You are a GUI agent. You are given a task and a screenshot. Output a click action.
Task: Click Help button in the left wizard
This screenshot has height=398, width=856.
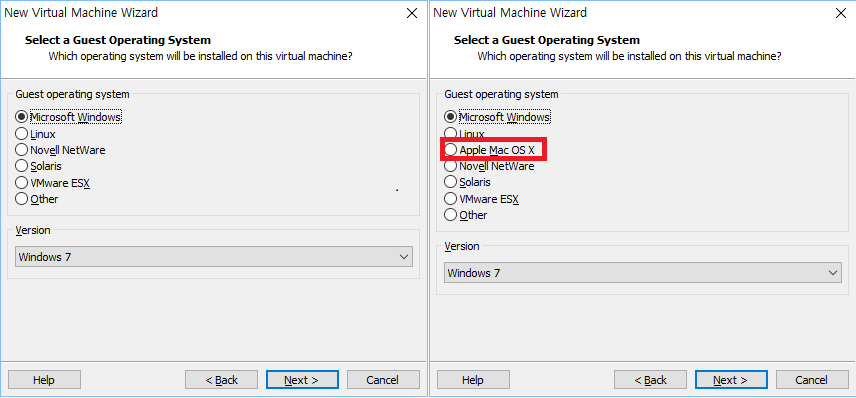click(x=44, y=380)
